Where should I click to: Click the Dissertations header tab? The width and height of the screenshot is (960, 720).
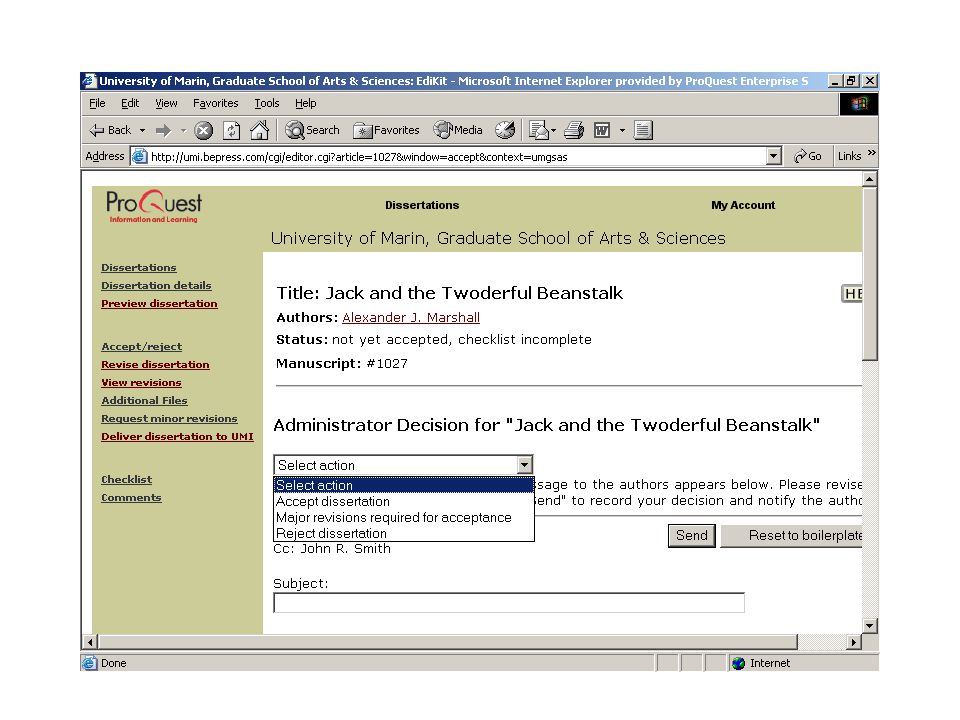[x=422, y=205]
